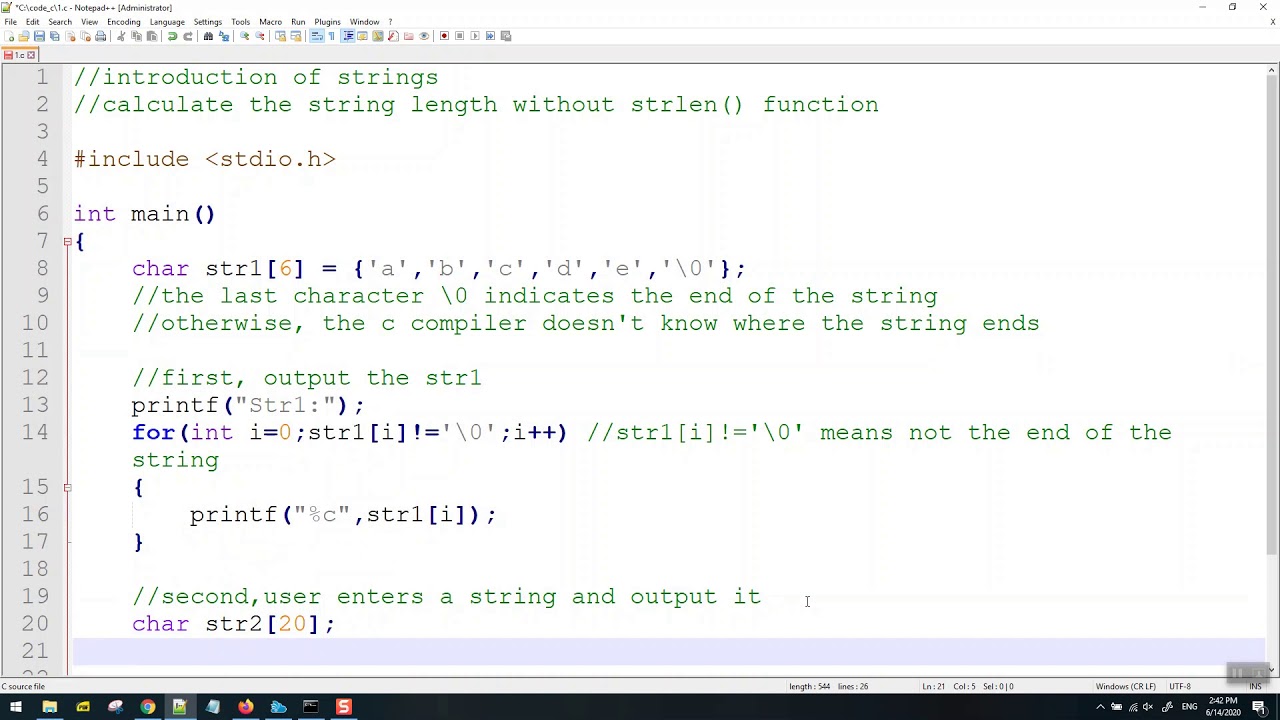The width and height of the screenshot is (1280, 720).
Task: Collapse the main function fold at line 7
Action: 67,241
